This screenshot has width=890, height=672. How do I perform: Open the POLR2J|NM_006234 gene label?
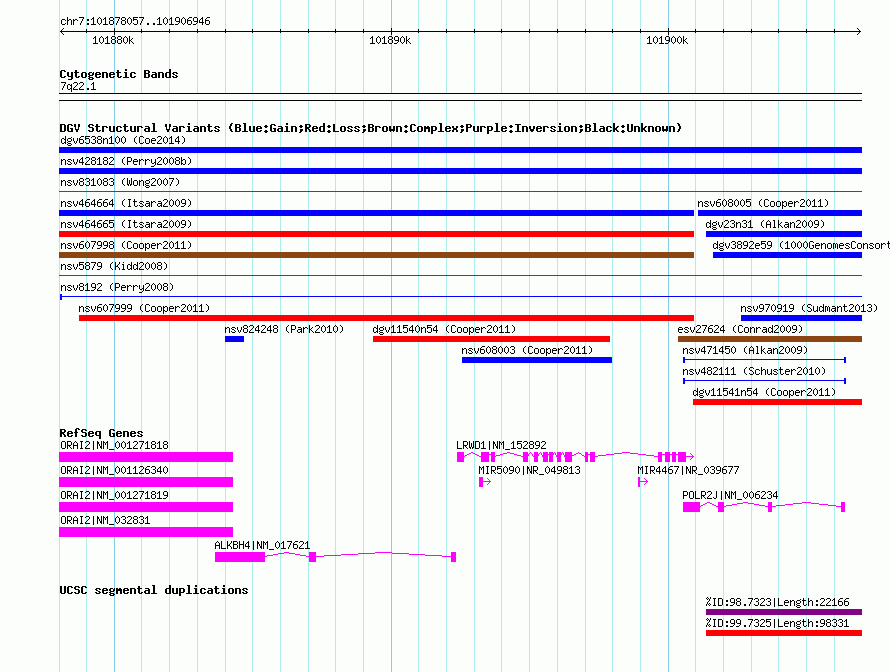pyautogui.click(x=730, y=495)
